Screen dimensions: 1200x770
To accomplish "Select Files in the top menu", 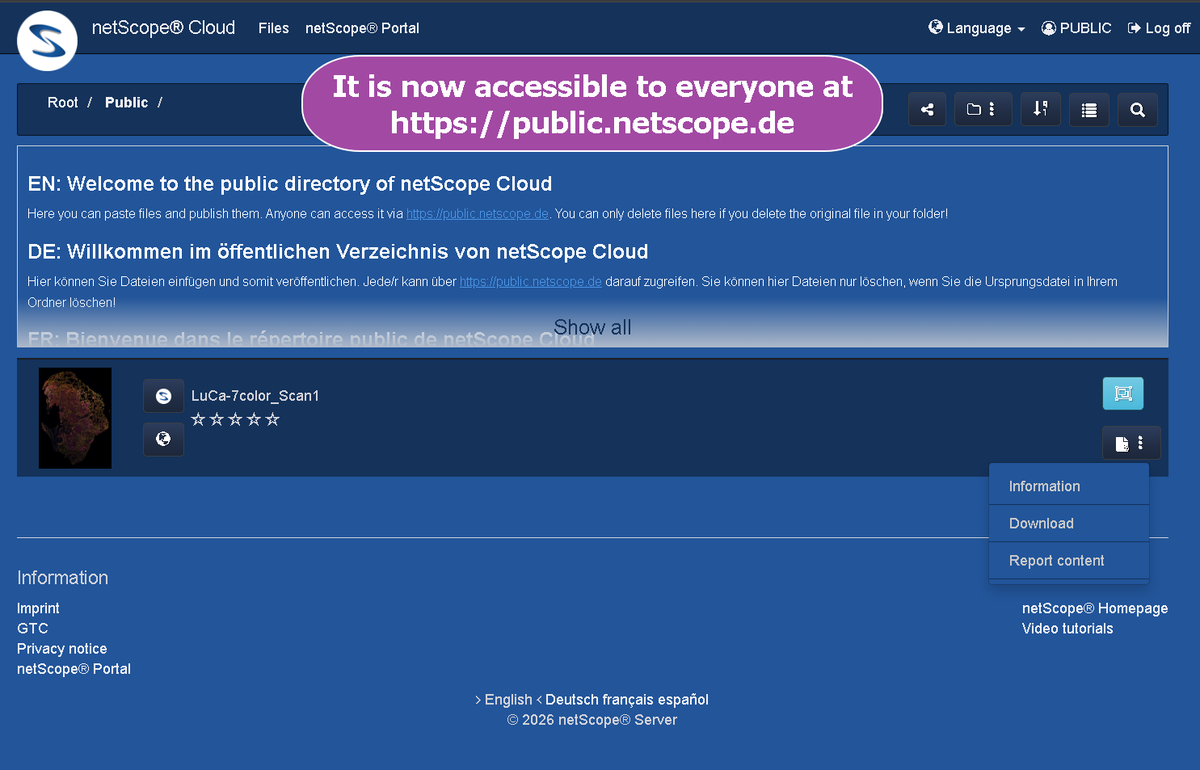I will pos(273,28).
